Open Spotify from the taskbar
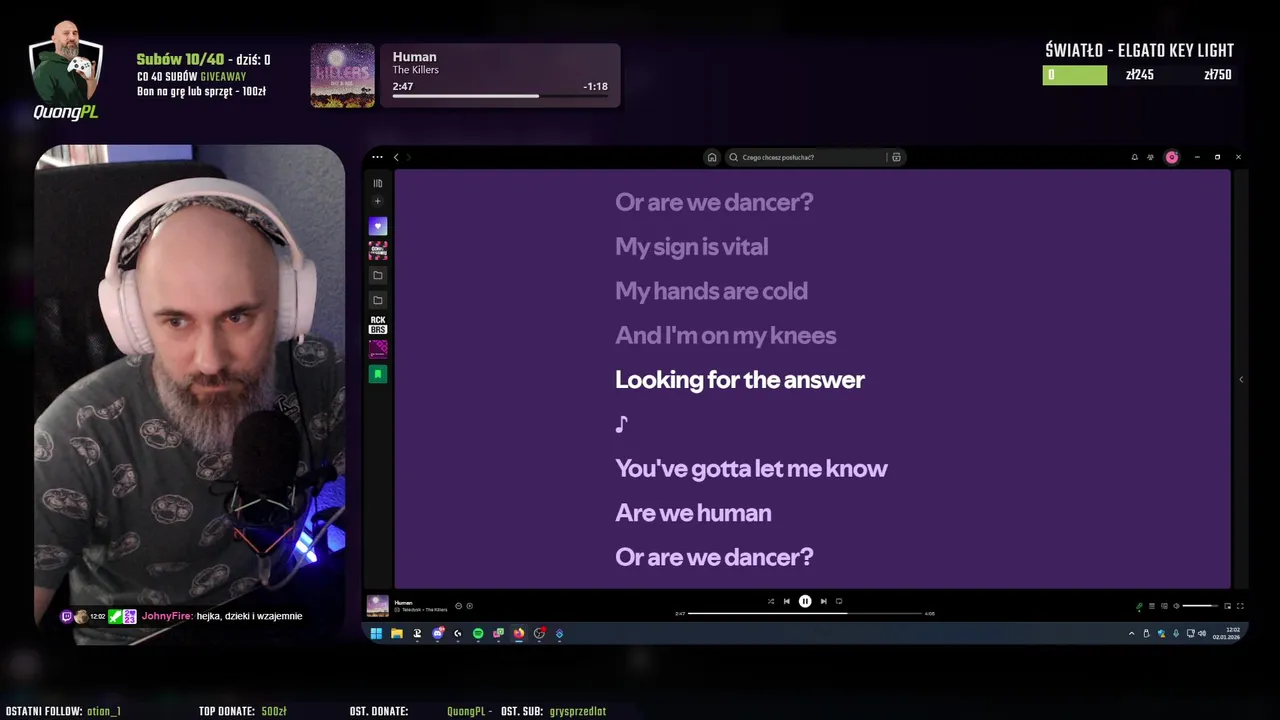This screenshot has width=1280, height=720. pyautogui.click(x=478, y=633)
